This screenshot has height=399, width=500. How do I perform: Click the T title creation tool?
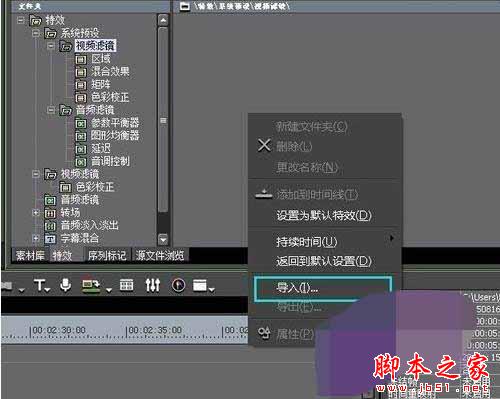(x=40, y=285)
